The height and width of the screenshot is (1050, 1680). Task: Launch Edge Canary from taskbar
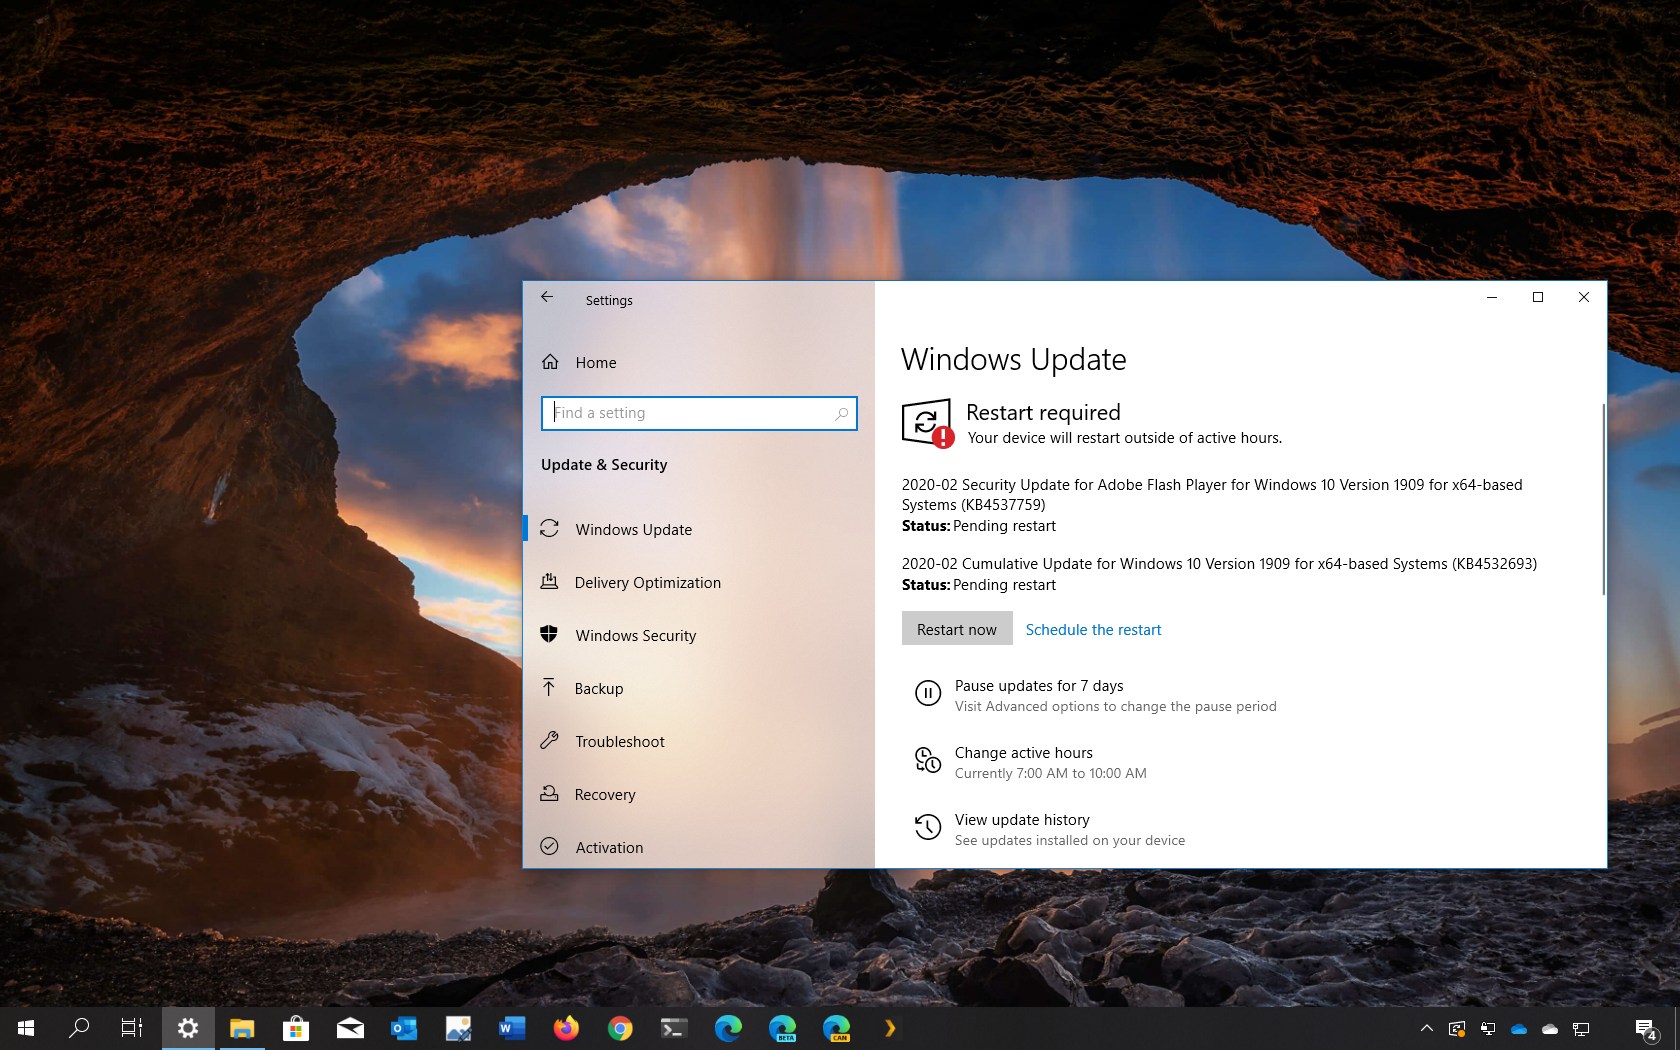coord(836,1028)
